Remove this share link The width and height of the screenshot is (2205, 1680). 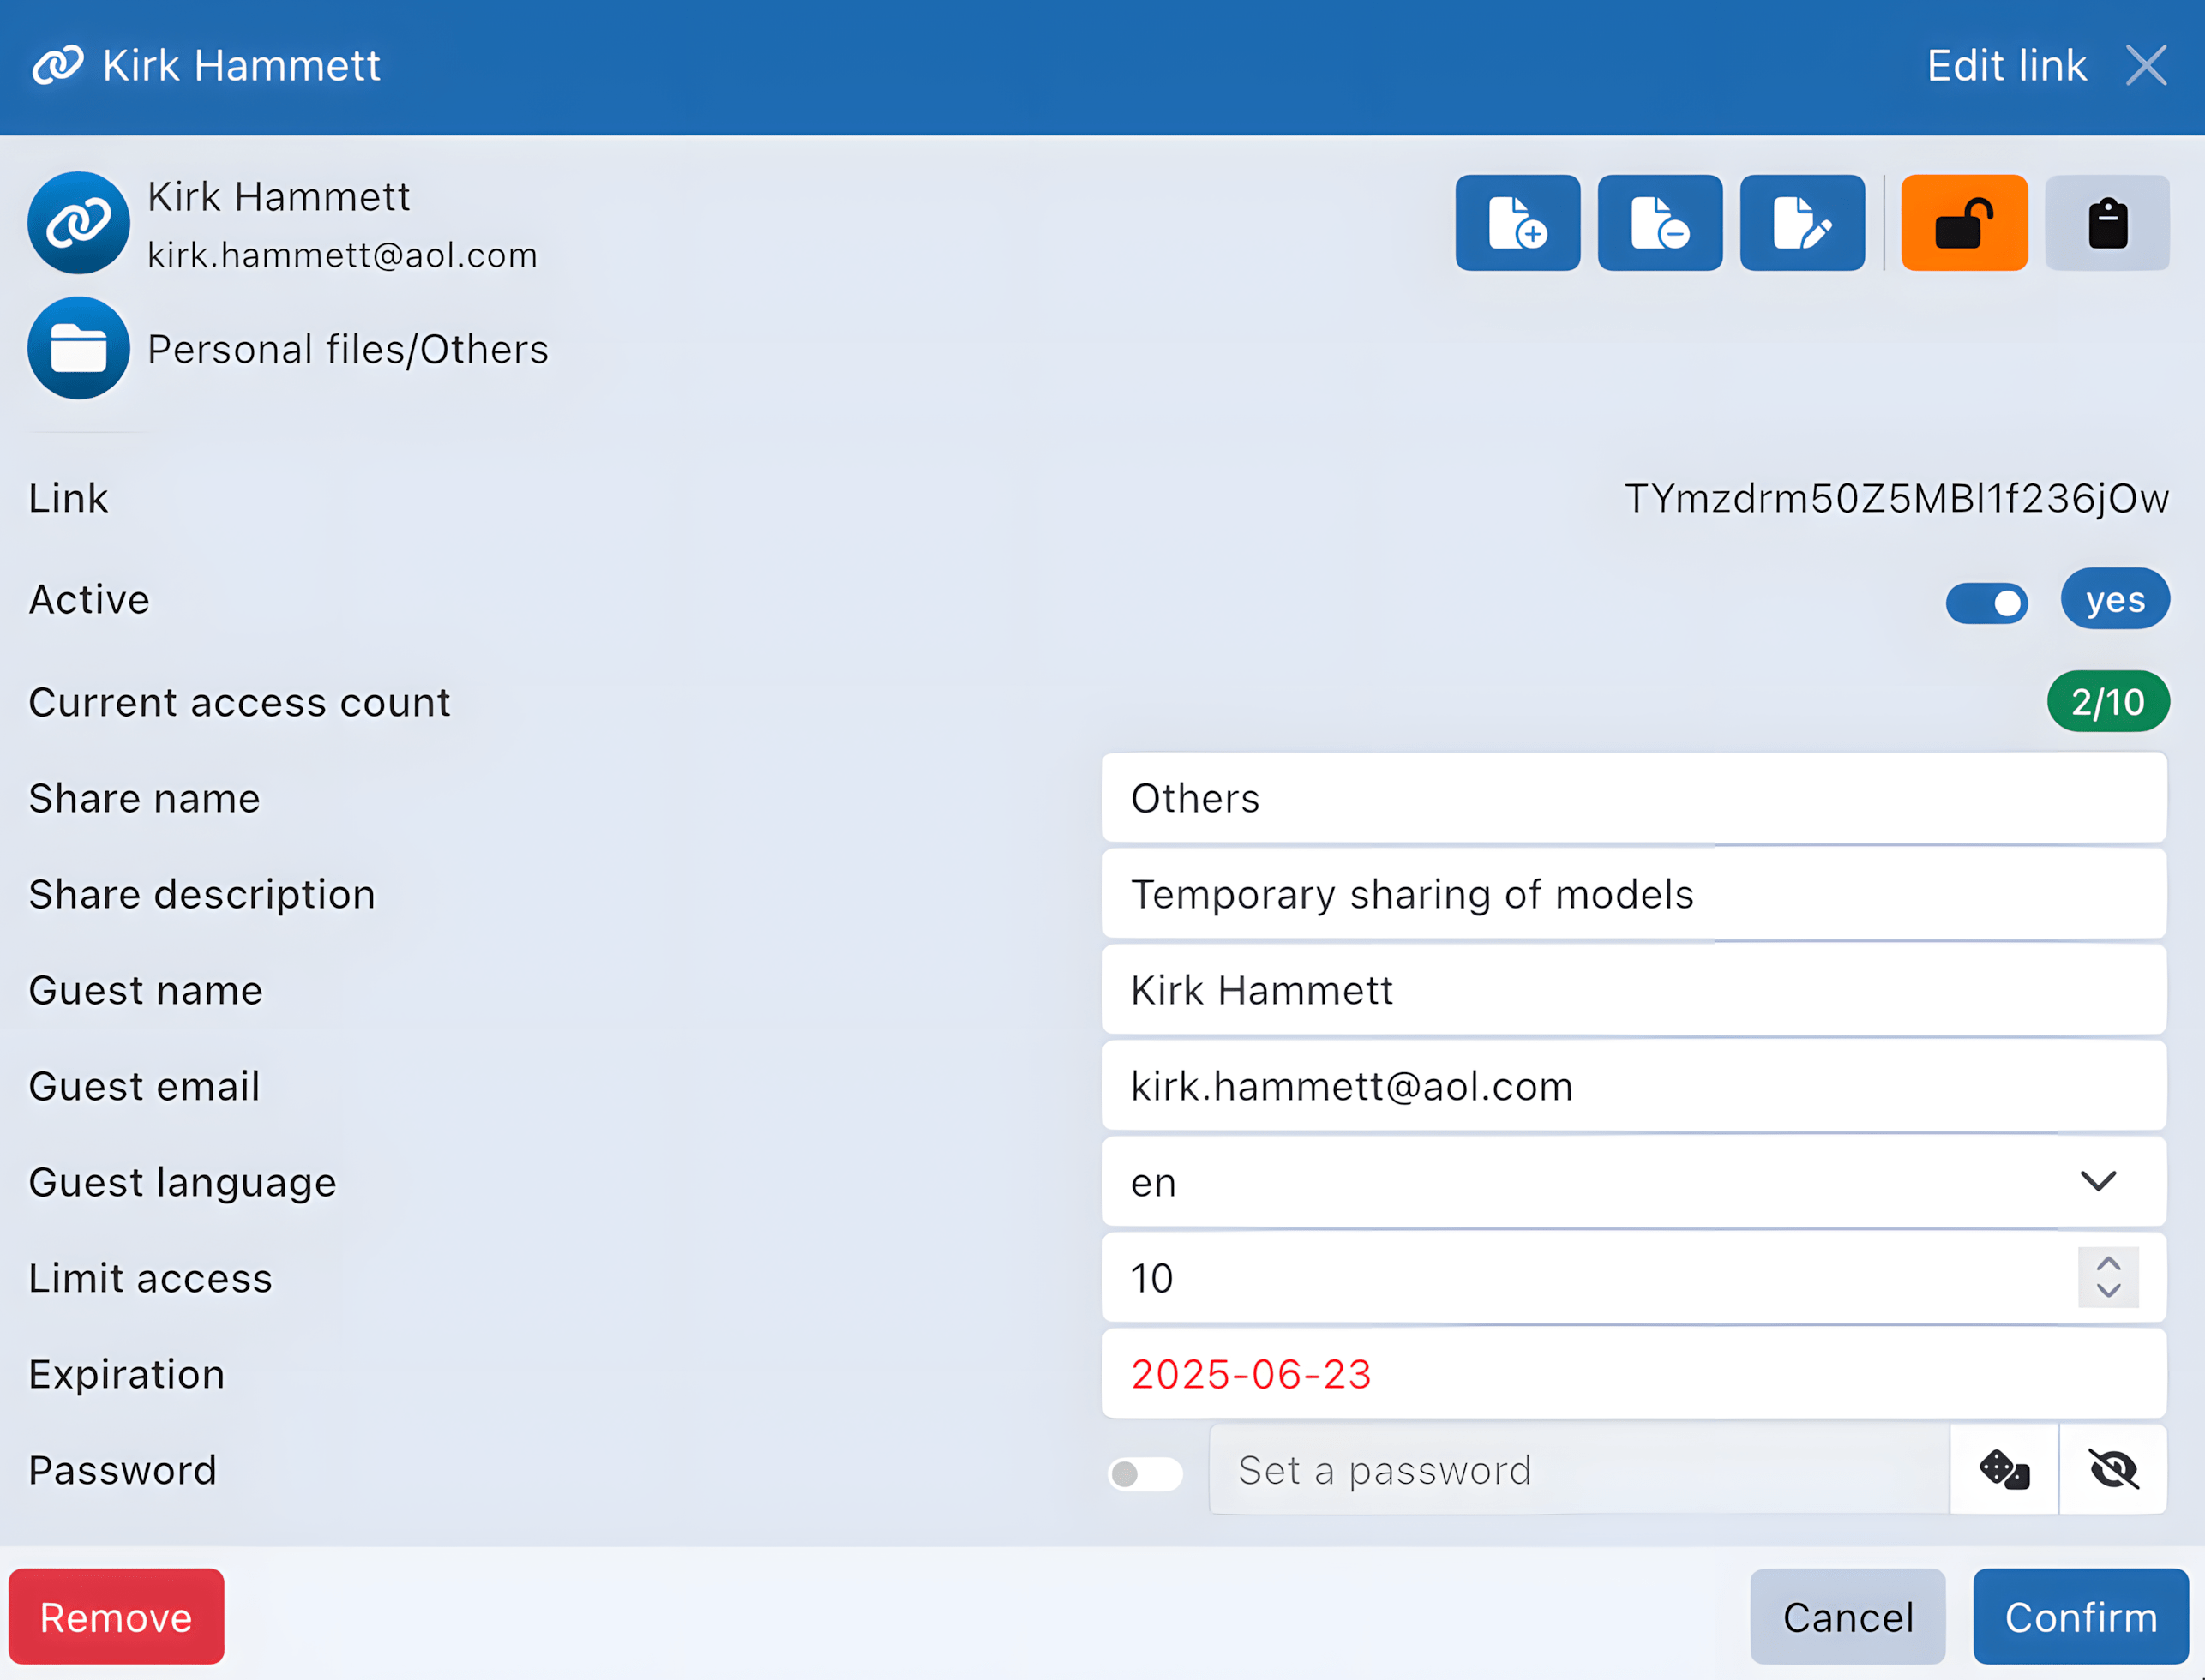click(x=117, y=1616)
